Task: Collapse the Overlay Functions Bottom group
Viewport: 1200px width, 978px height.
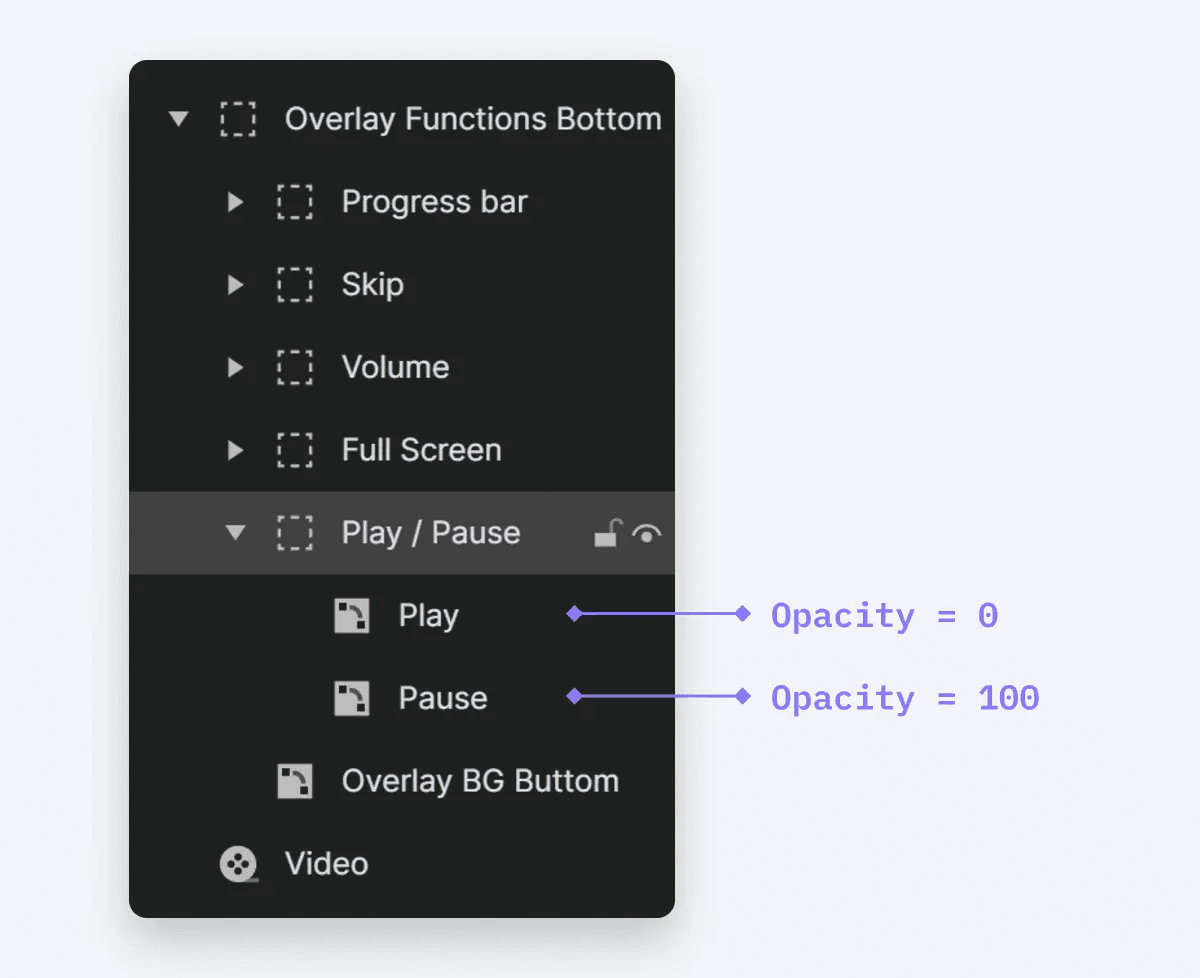Action: click(179, 119)
